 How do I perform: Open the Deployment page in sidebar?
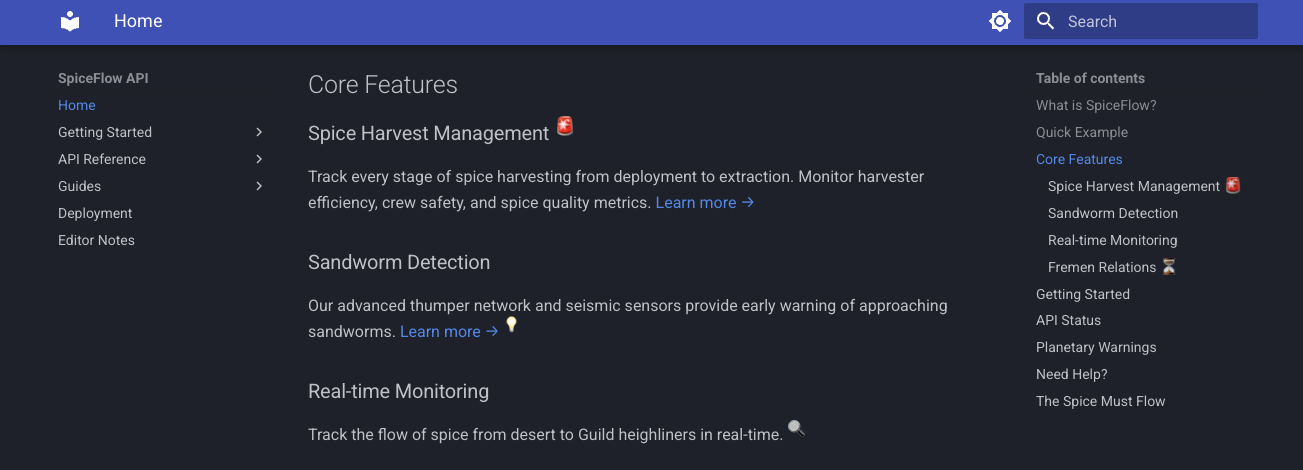pyautogui.click(x=95, y=213)
